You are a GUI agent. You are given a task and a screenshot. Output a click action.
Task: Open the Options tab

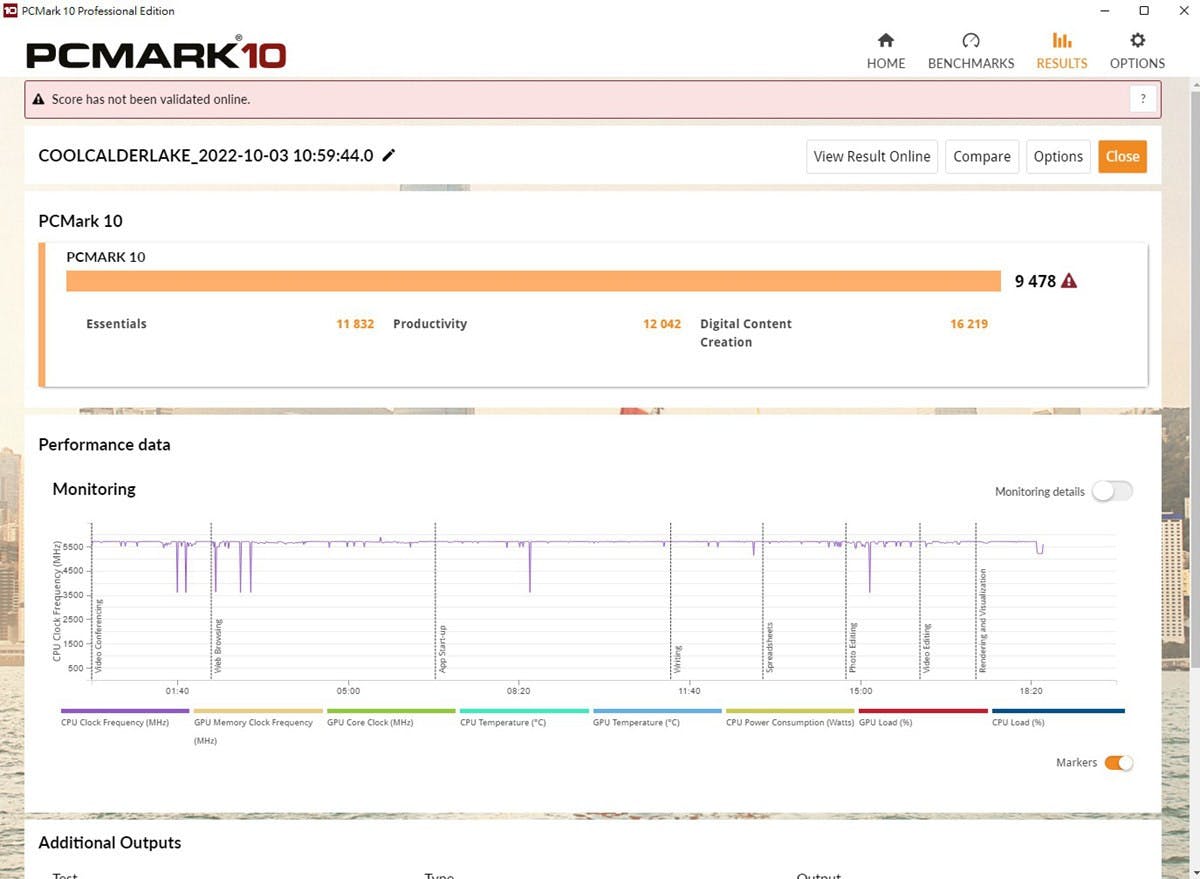[1137, 51]
